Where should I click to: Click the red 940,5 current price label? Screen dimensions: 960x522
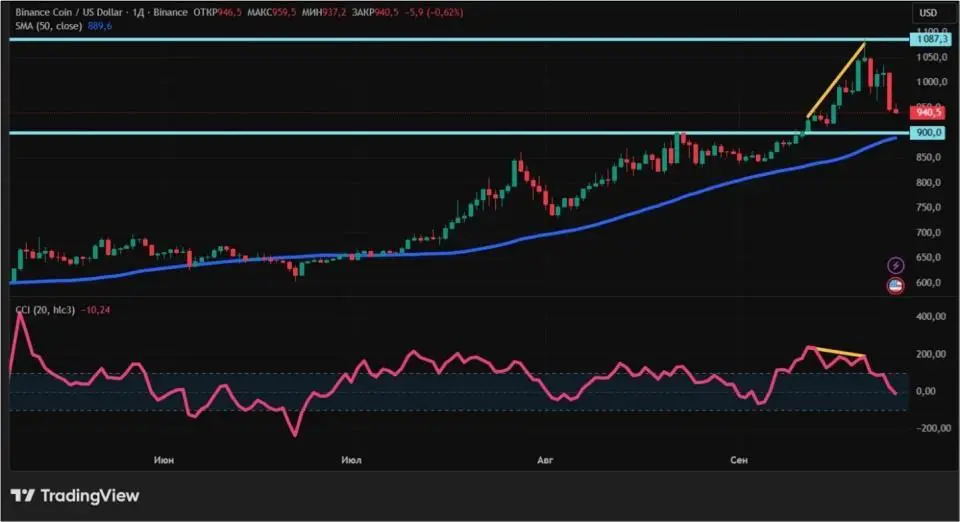(x=928, y=113)
